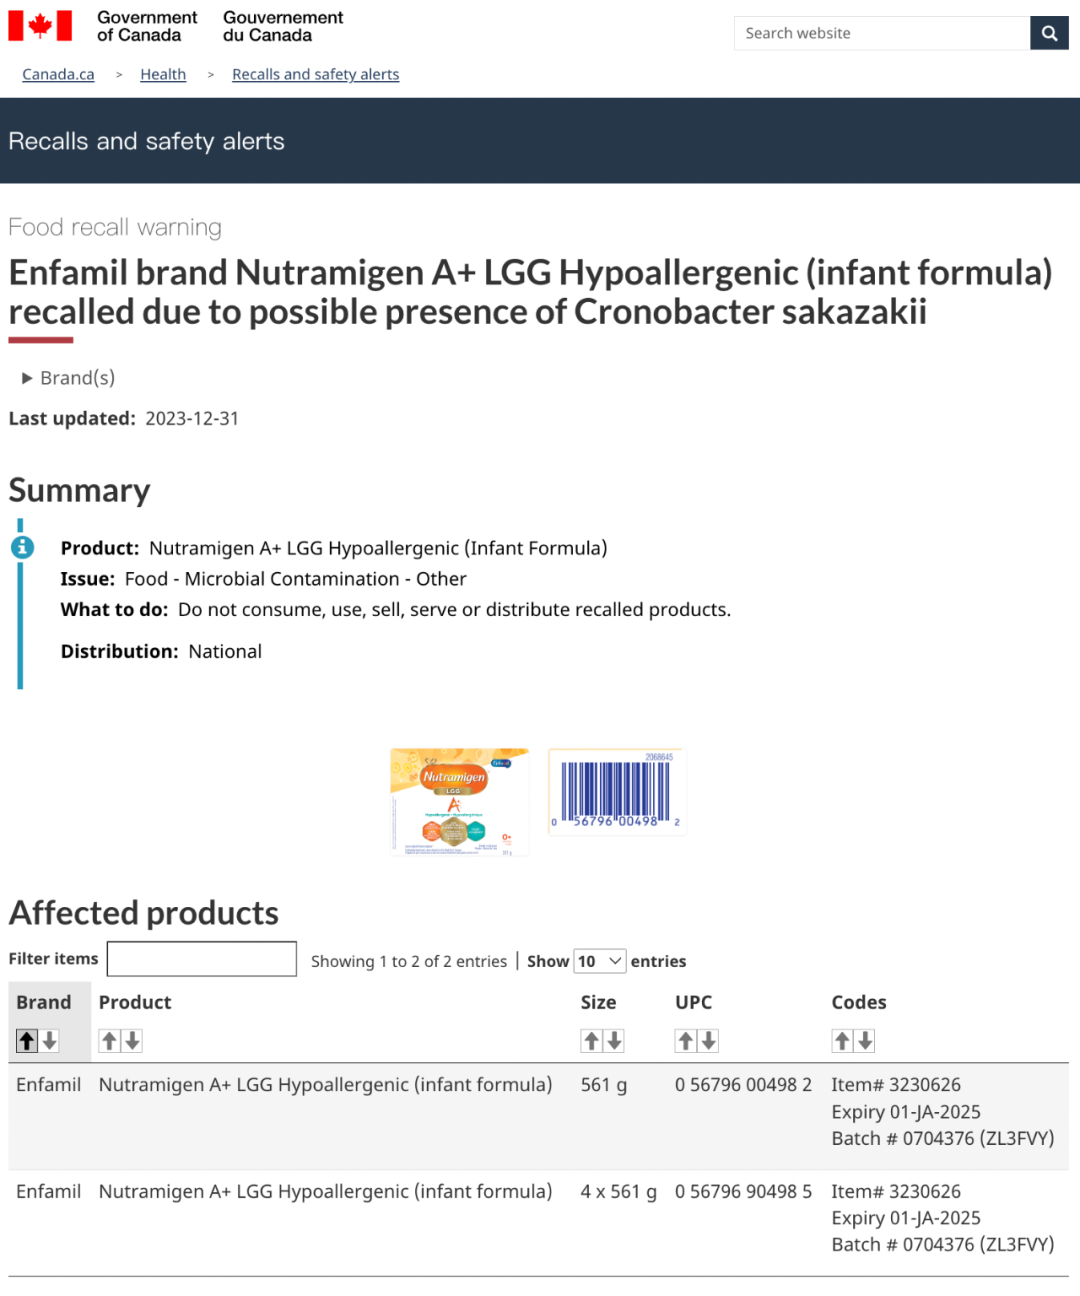Image resolution: width=1080 pixels, height=1296 pixels.
Task: Sort Codes column ascending arrow
Action: point(843,1041)
